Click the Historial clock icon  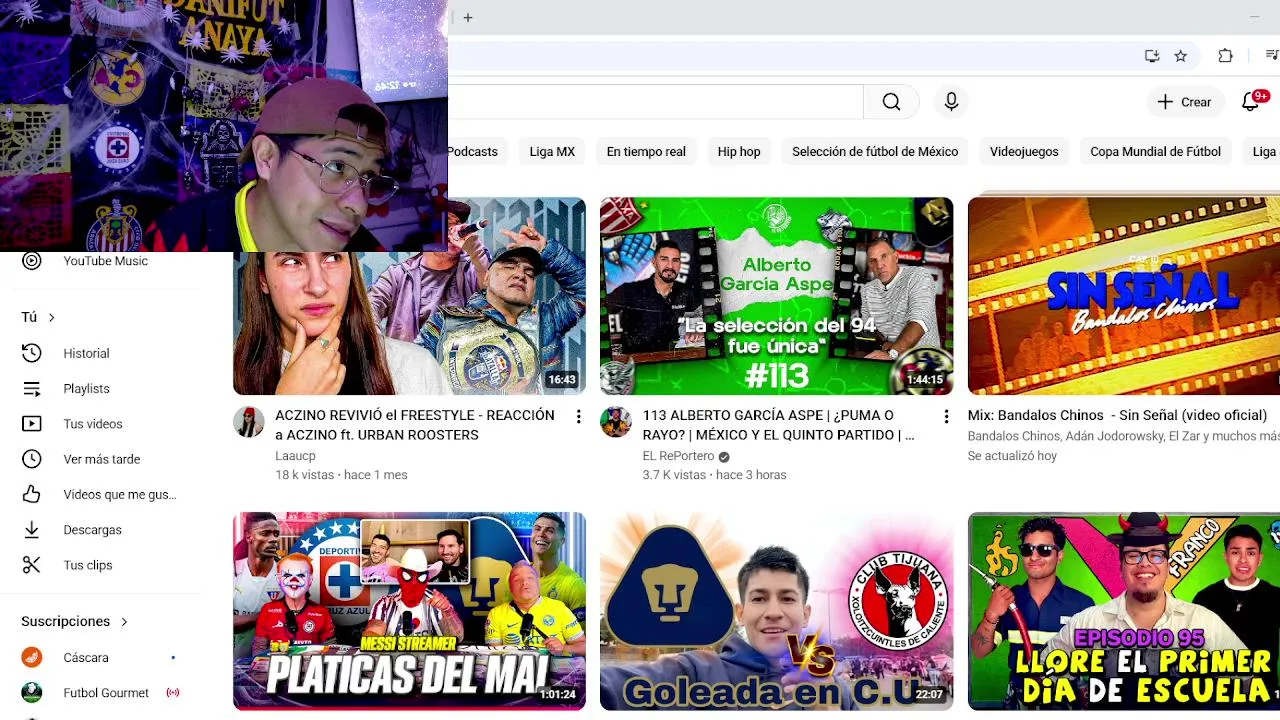(x=32, y=353)
